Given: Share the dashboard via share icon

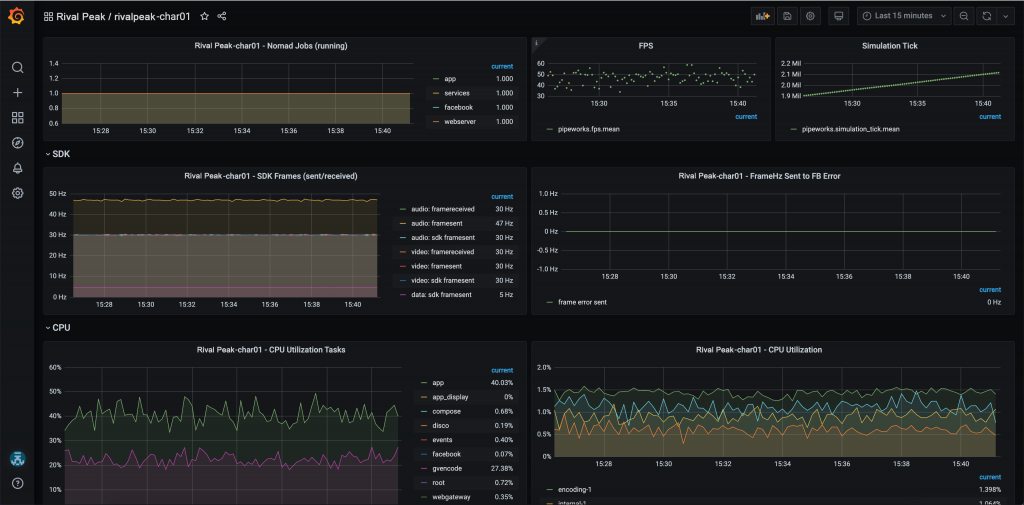Looking at the screenshot, I should click(x=222, y=16).
